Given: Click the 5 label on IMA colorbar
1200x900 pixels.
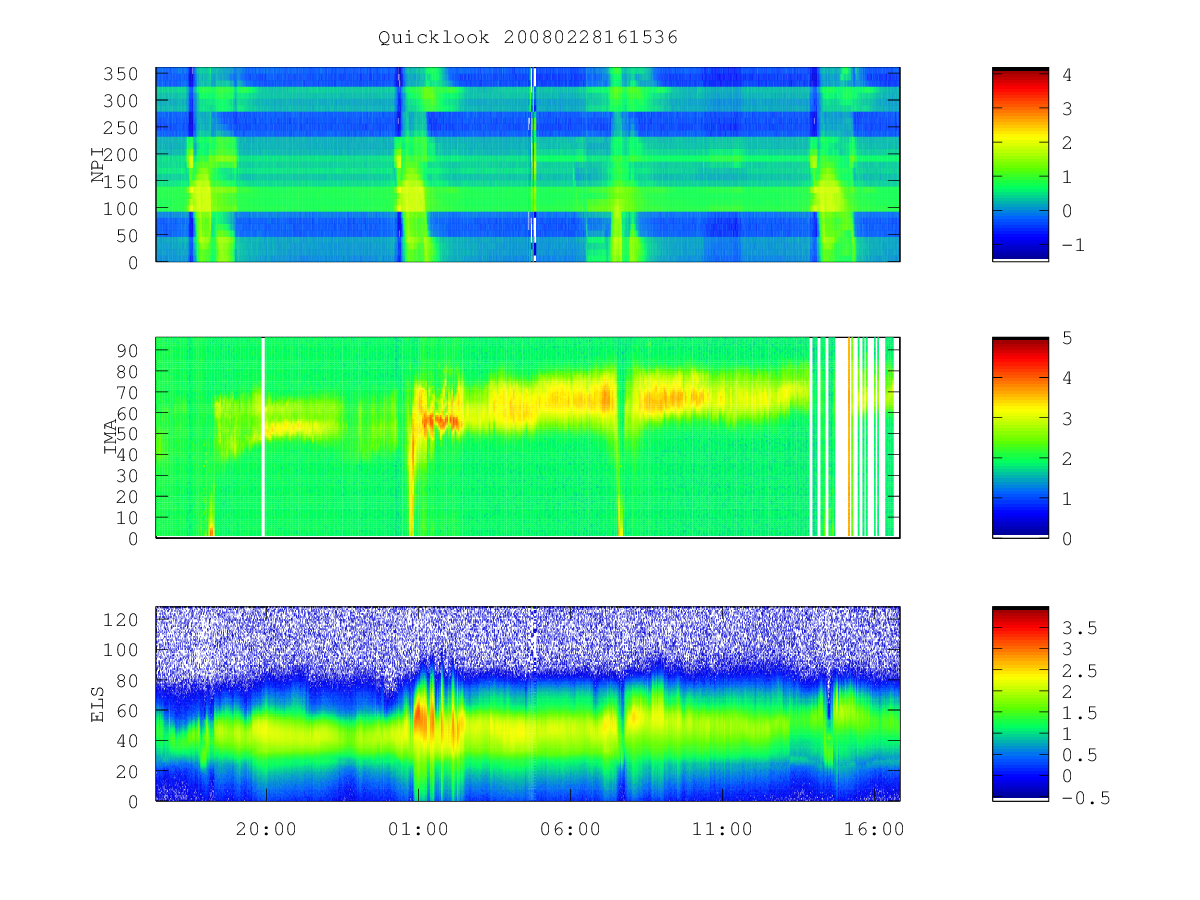Looking at the screenshot, I should (x=1066, y=338).
